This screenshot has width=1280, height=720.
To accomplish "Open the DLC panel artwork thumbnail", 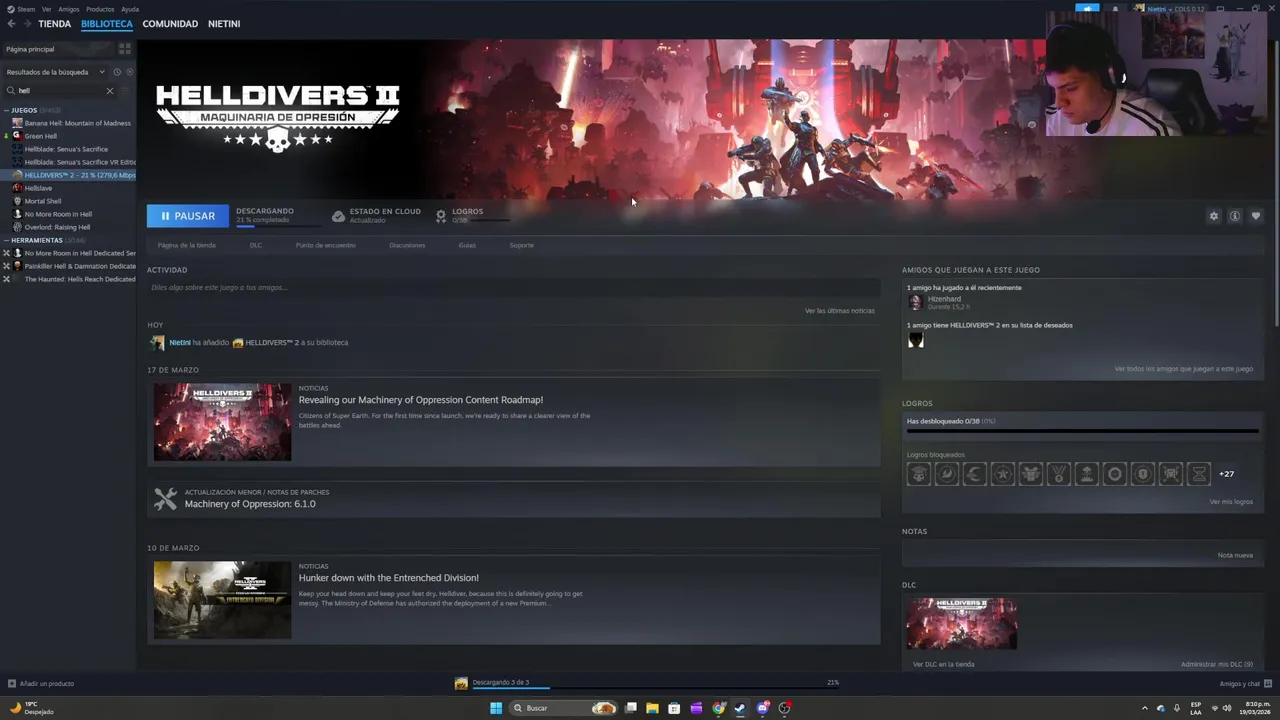I will (962, 623).
